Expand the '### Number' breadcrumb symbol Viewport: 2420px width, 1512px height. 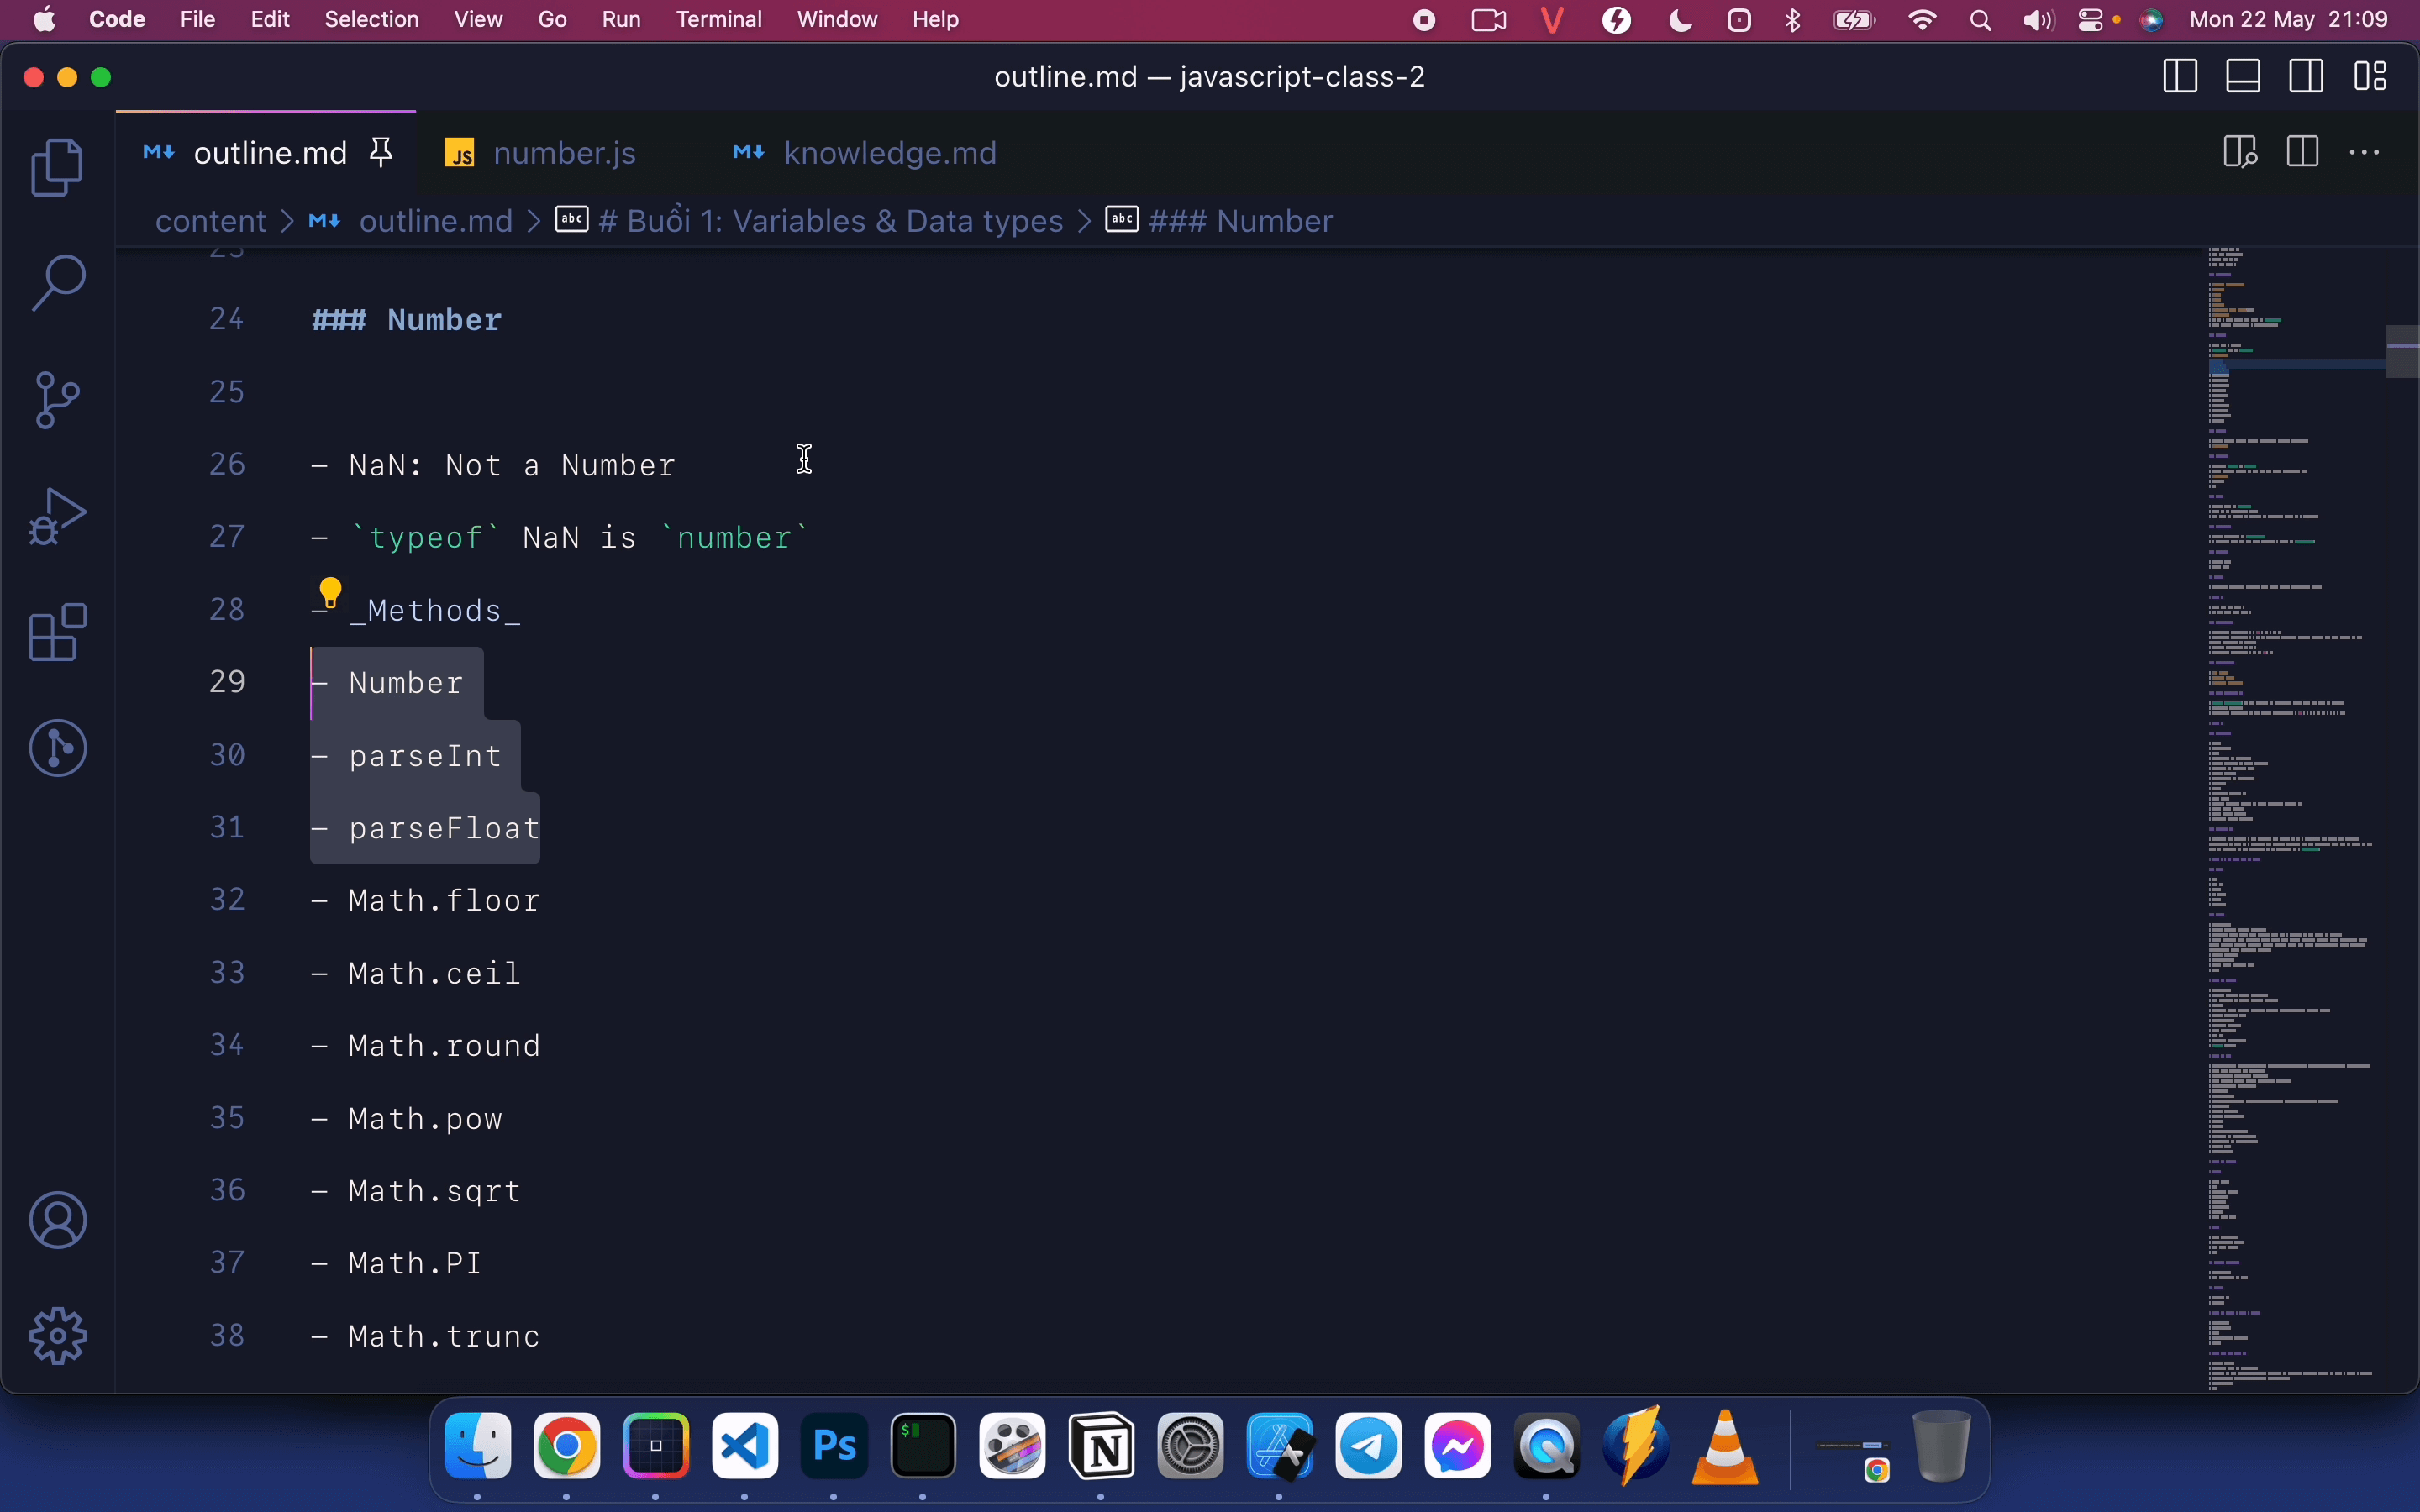tap(1239, 221)
